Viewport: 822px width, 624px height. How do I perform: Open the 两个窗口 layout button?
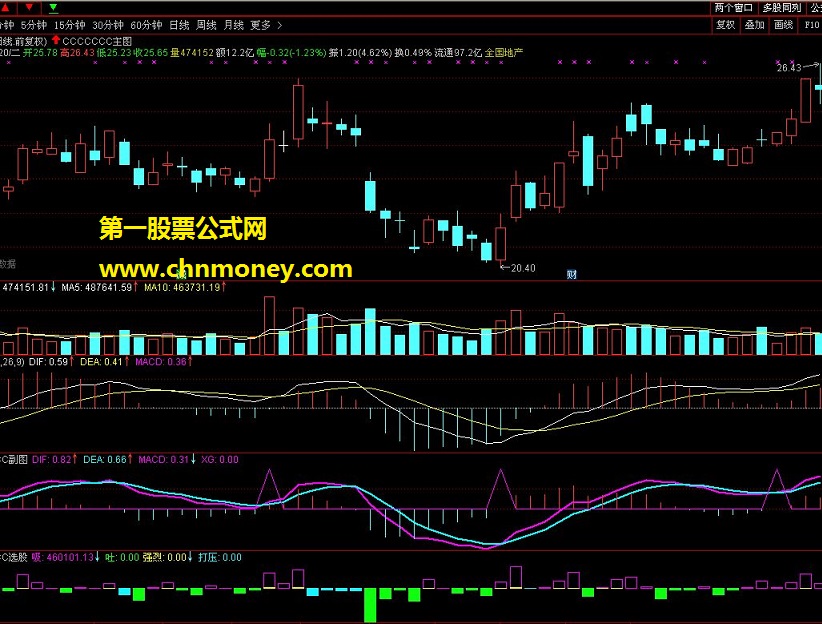(733, 7)
